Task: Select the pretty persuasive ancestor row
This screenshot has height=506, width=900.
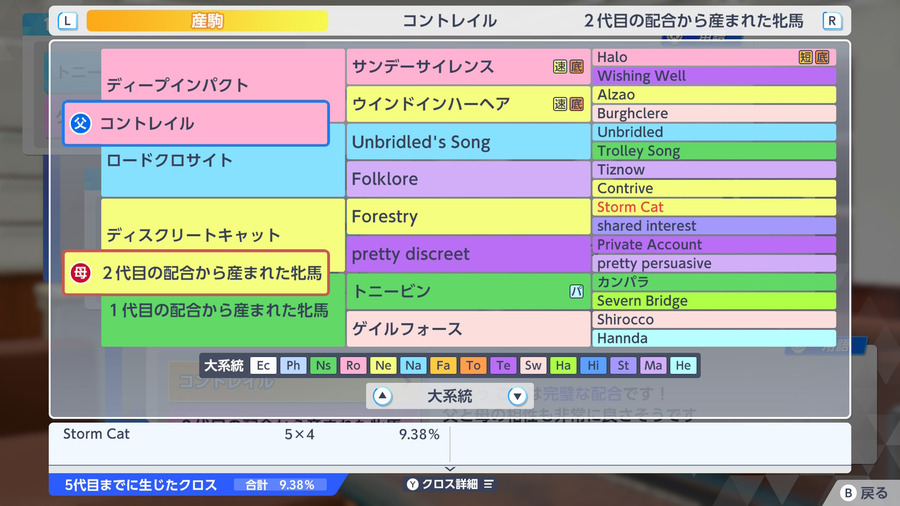Action: pyautogui.click(x=714, y=263)
